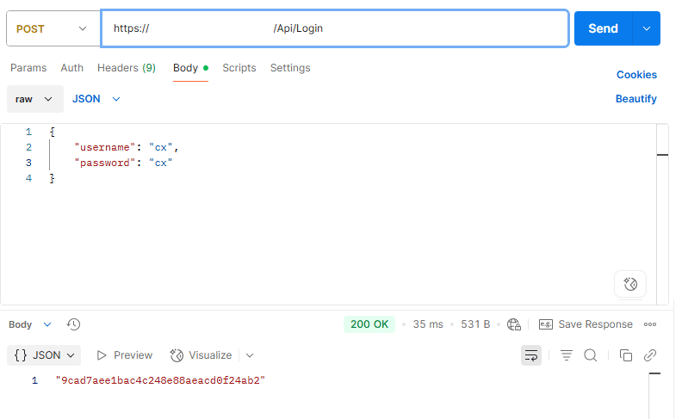Toggle the word wrap line icon
688x419 pixels.
[x=531, y=355]
